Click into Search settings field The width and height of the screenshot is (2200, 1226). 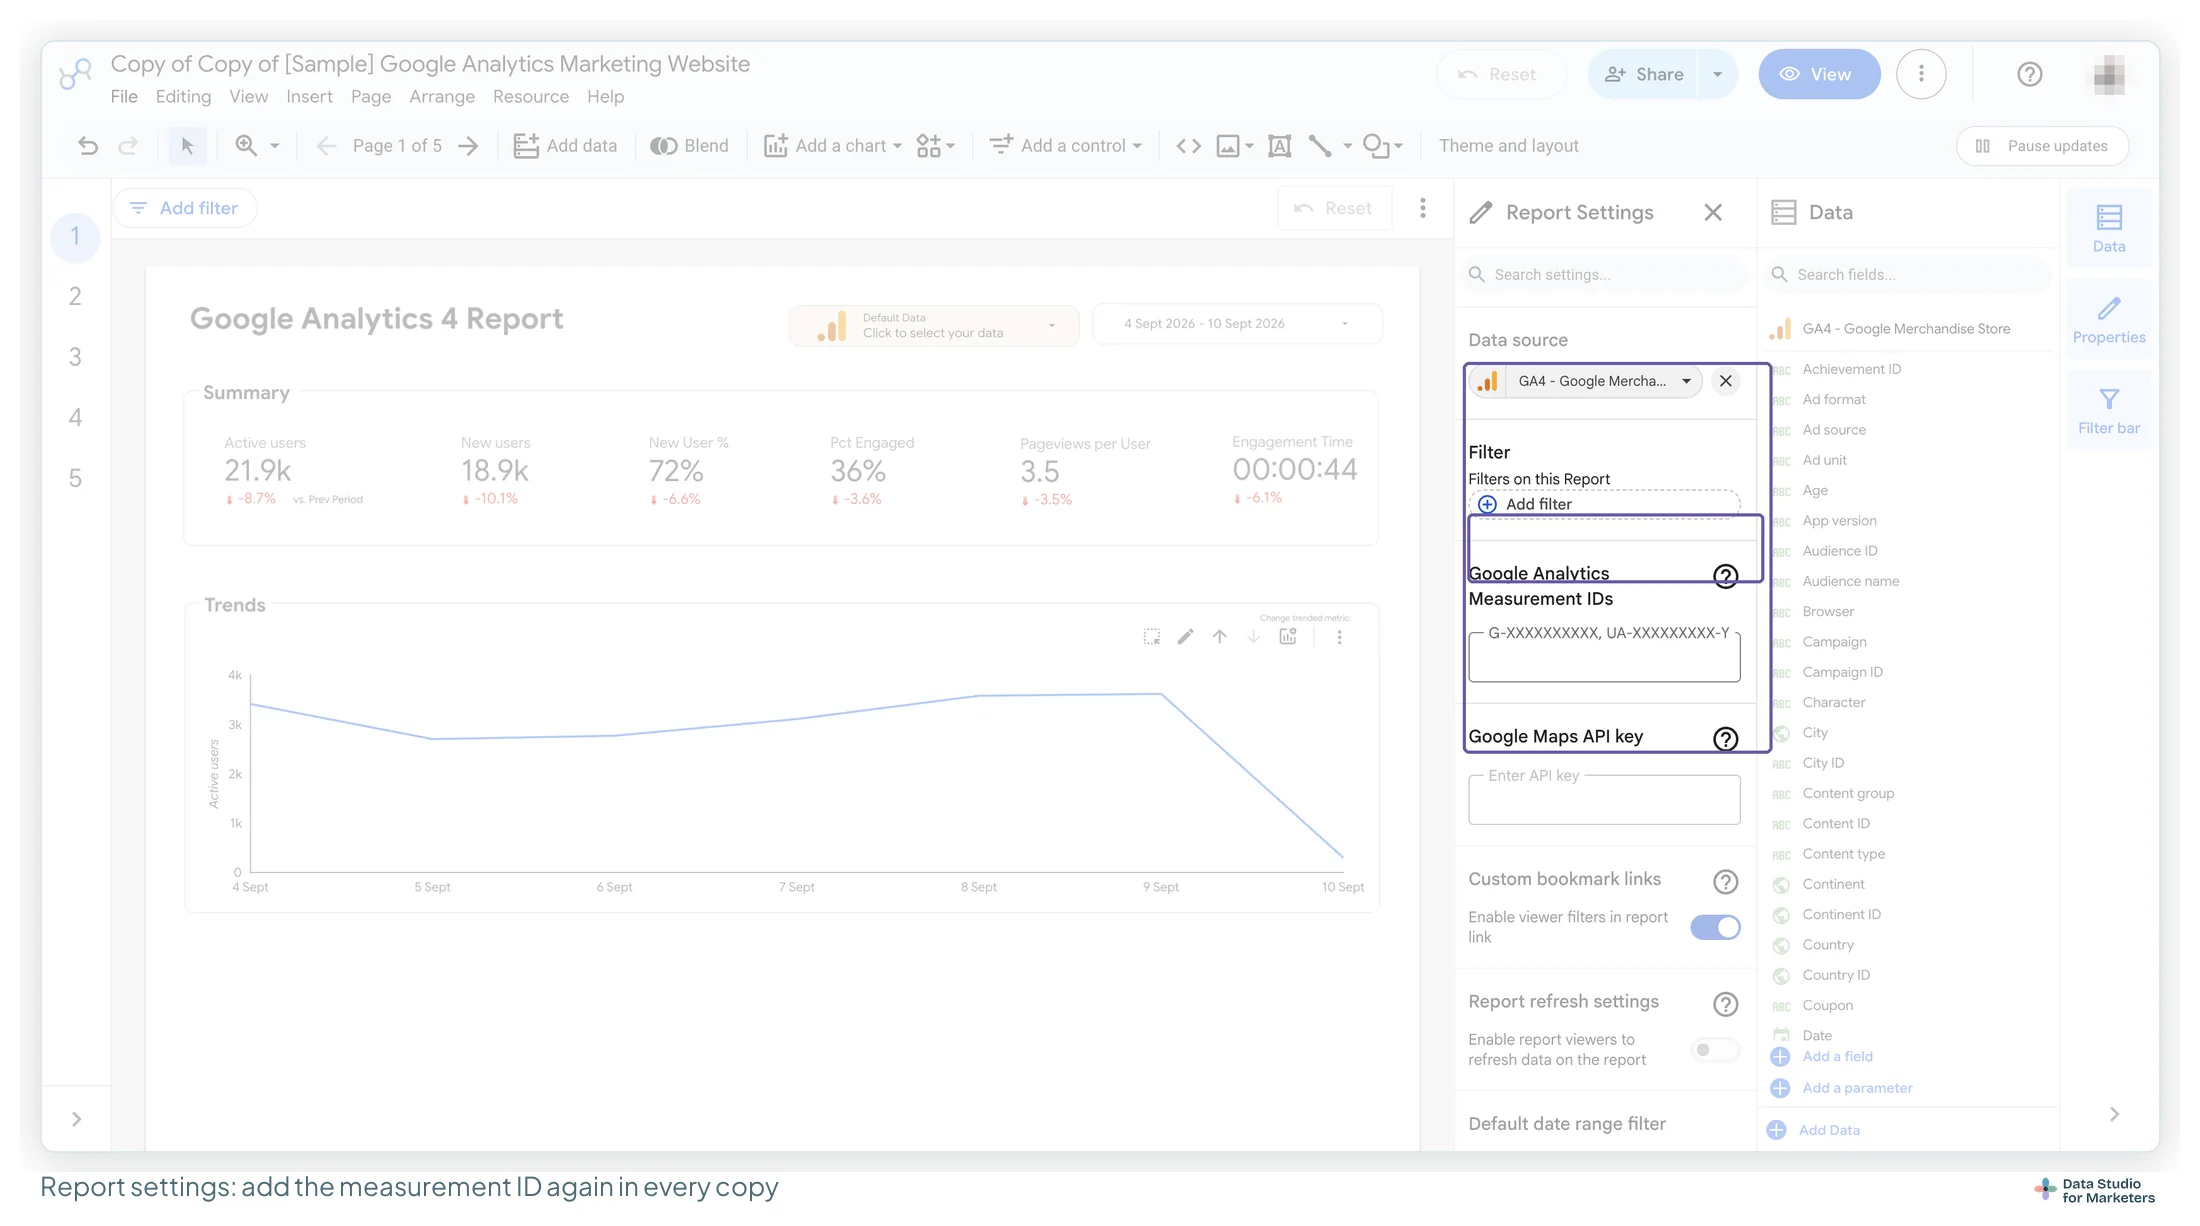coord(1606,274)
